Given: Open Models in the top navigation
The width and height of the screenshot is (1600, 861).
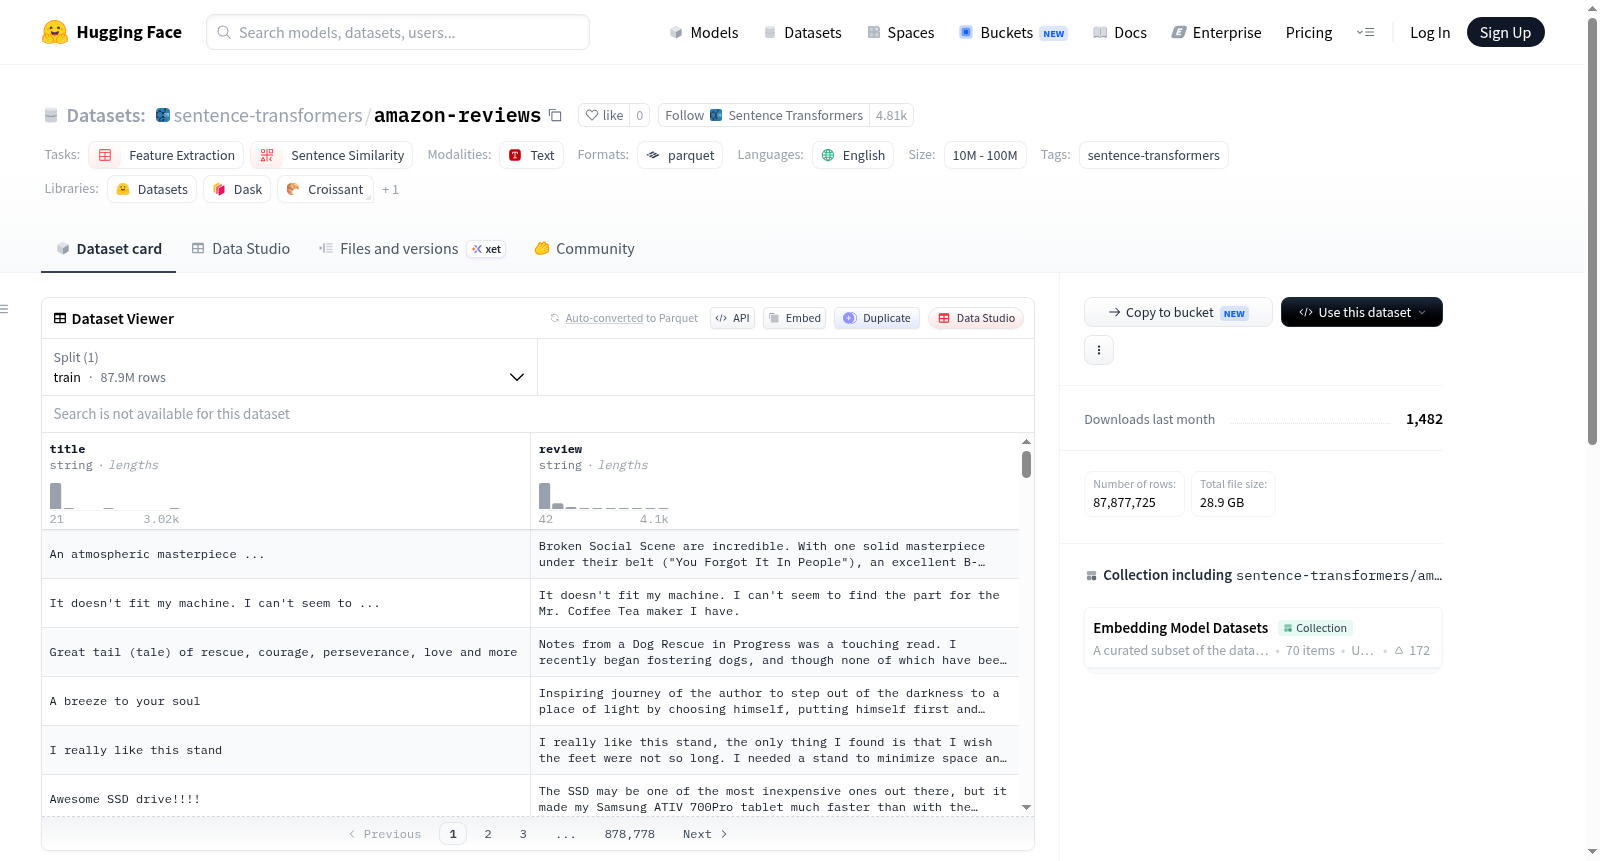Looking at the screenshot, I should point(703,32).
